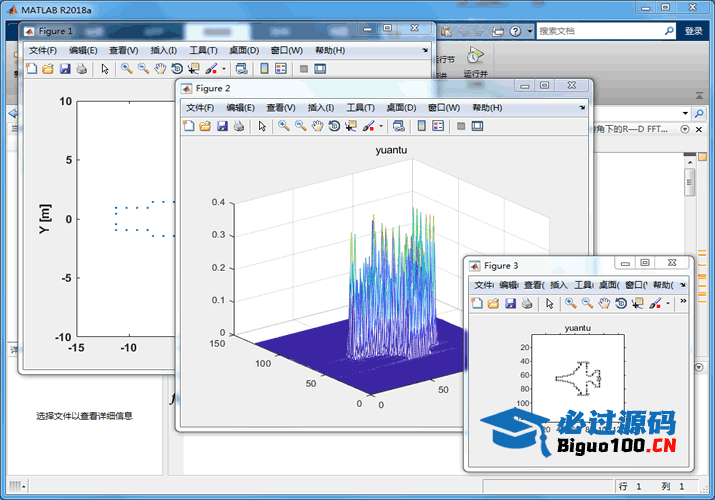Screen dimensions: 715x500
Task: Click New Figure icon in Figure 2 toolbar
Action: [x=189, y=126]
